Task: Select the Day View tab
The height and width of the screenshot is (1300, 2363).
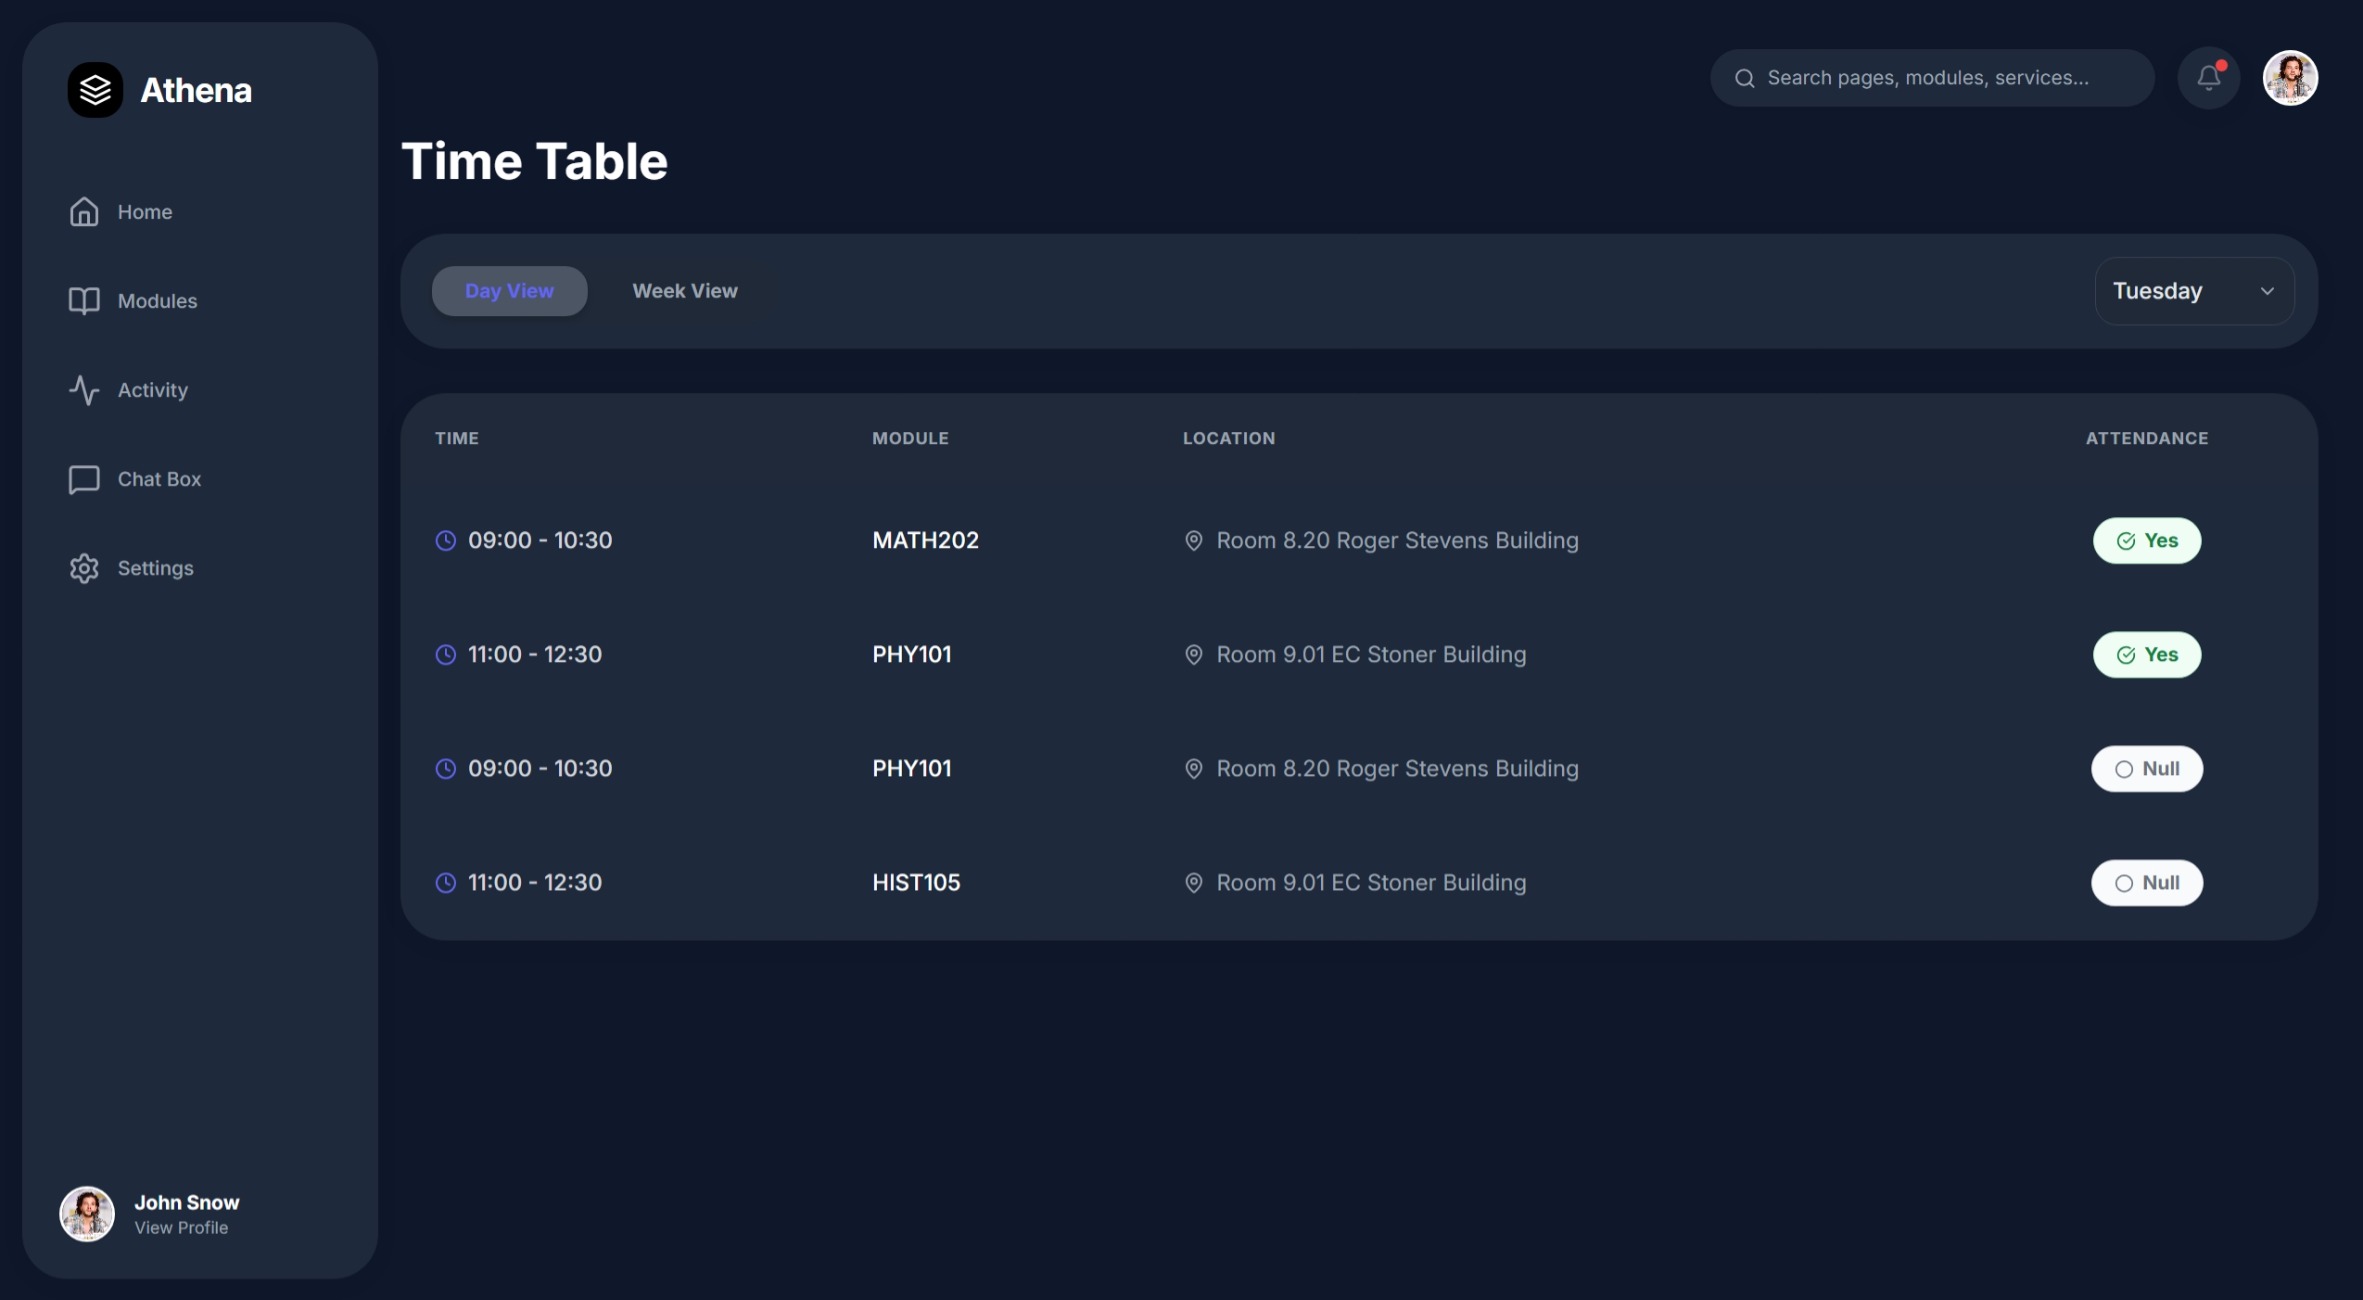Action: tap(509, 291)
